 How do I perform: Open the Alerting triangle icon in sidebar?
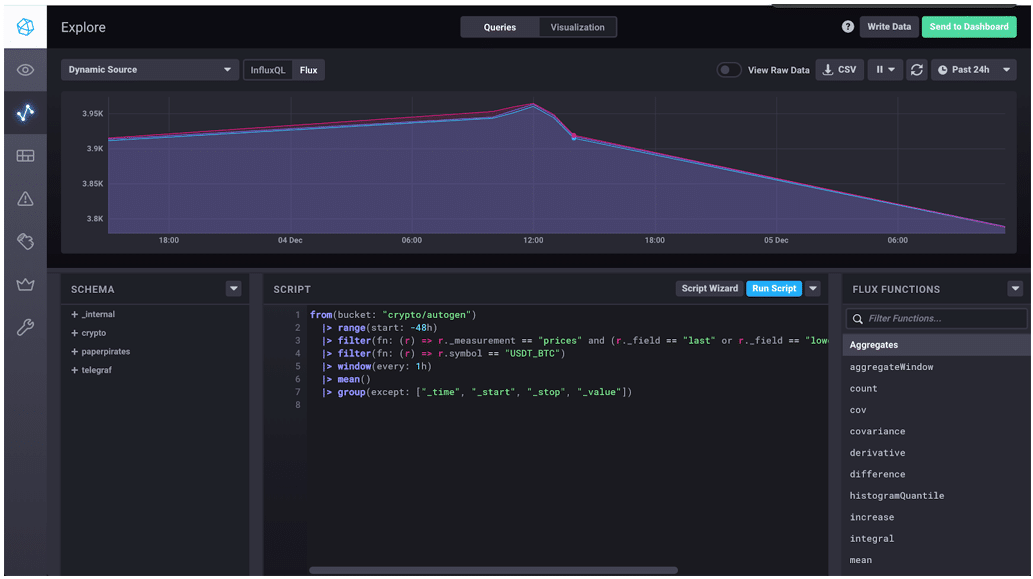pyautogui.click(x=25, y=199)
